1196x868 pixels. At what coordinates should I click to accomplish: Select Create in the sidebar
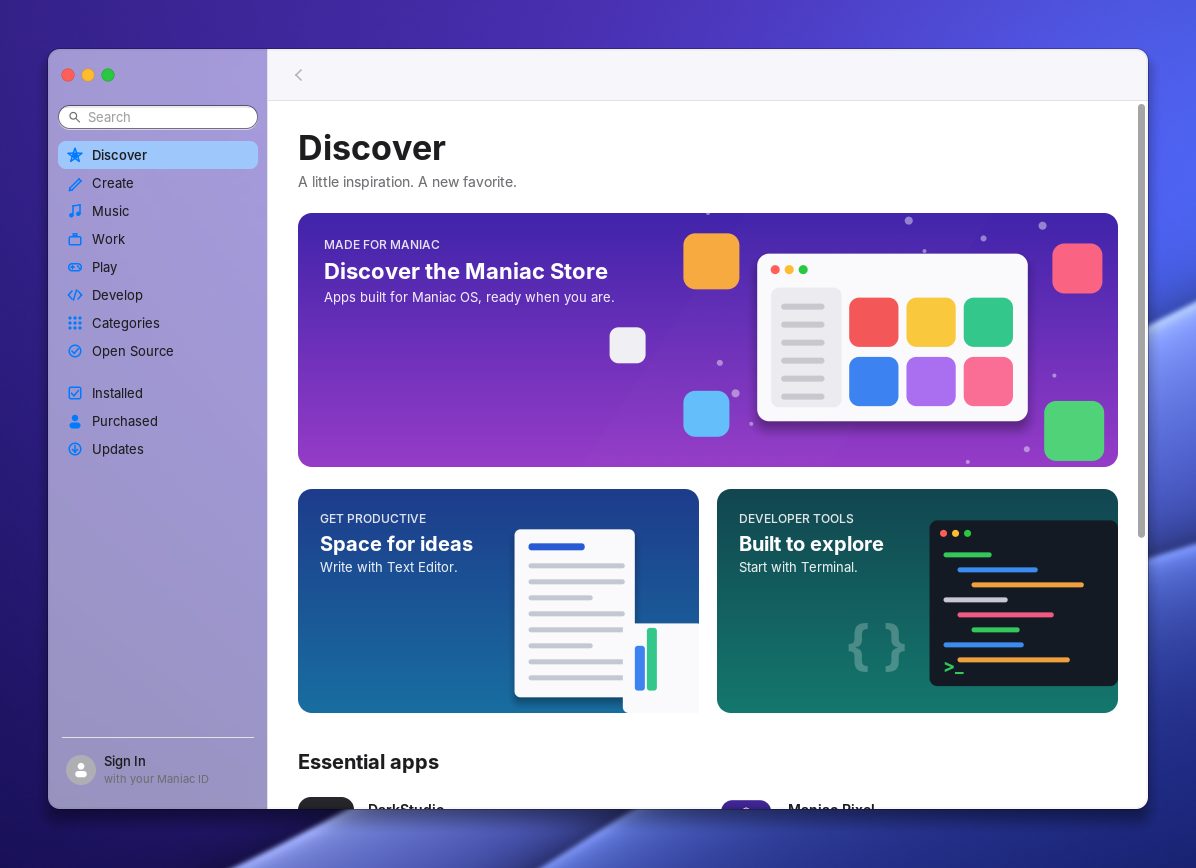point(112,183)
